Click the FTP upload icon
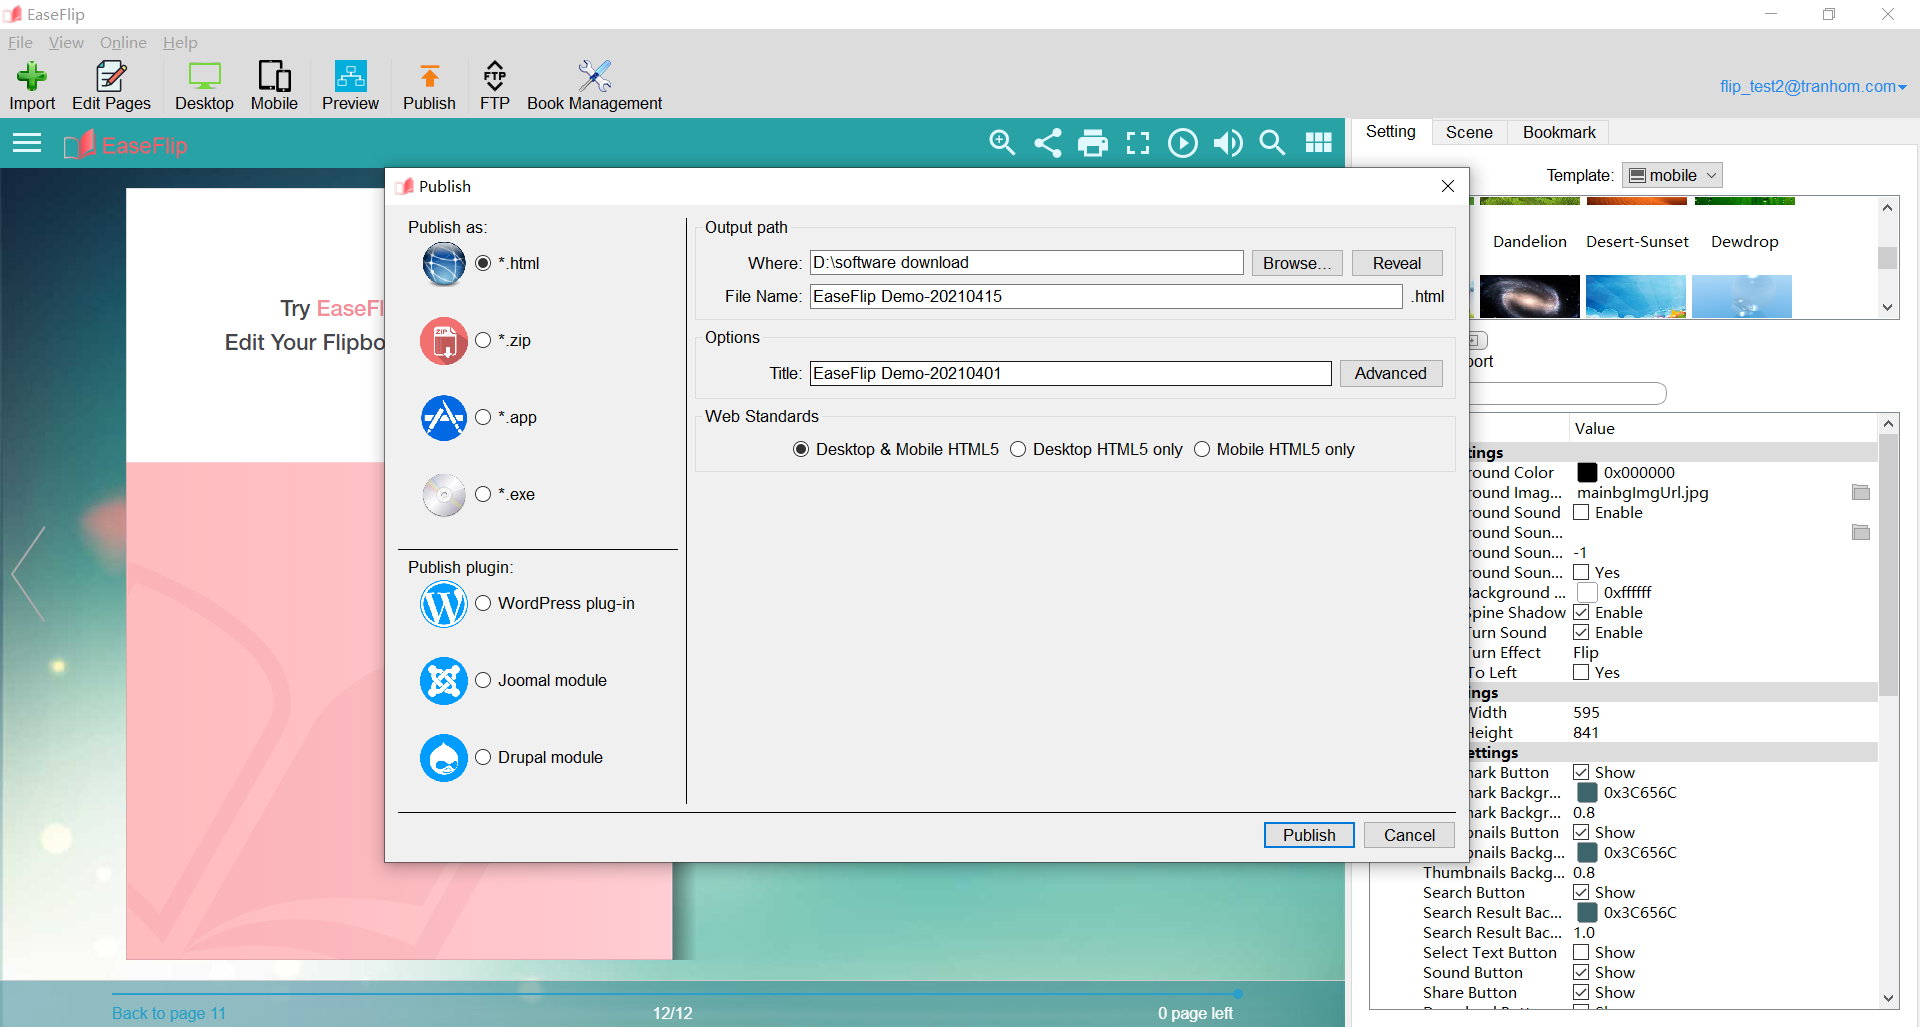The image size is (1920, 1027). click(x=494, y=86)
